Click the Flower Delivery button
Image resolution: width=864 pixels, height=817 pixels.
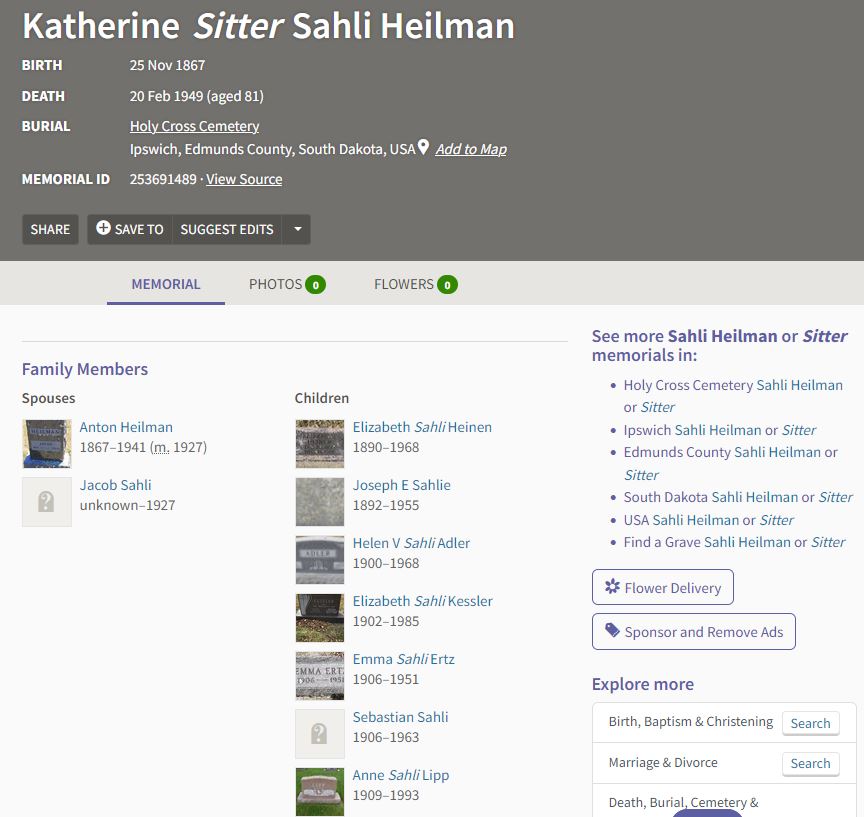tap(663, 587)
